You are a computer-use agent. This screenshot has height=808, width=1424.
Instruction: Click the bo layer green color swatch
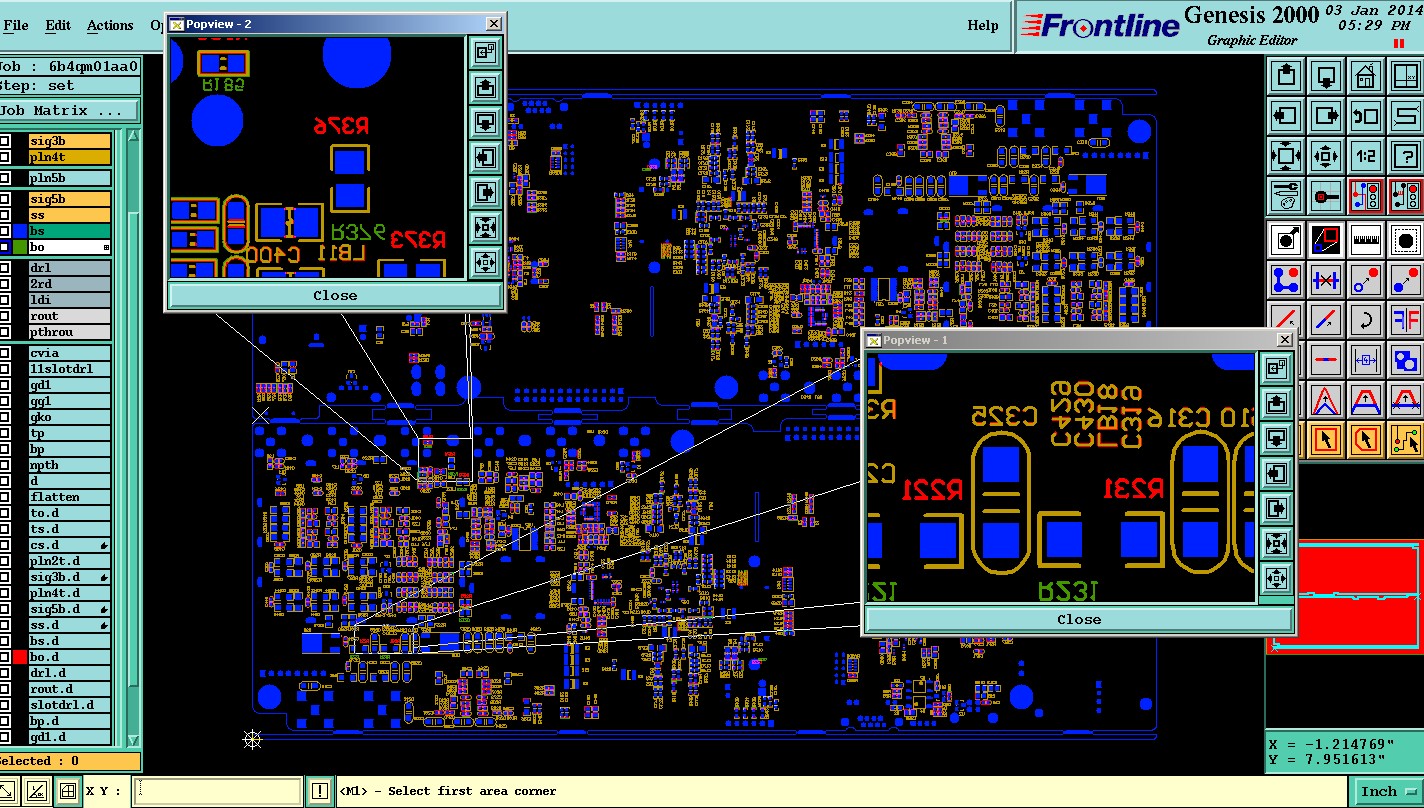point(20,247)
